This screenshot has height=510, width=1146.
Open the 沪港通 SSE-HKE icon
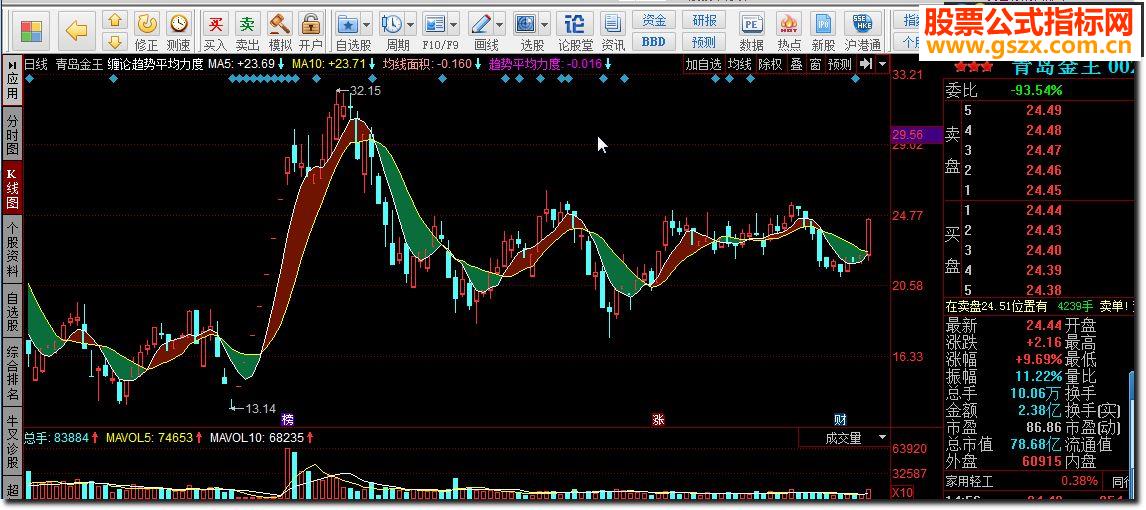pyautogui.click(x=862, y=32)
